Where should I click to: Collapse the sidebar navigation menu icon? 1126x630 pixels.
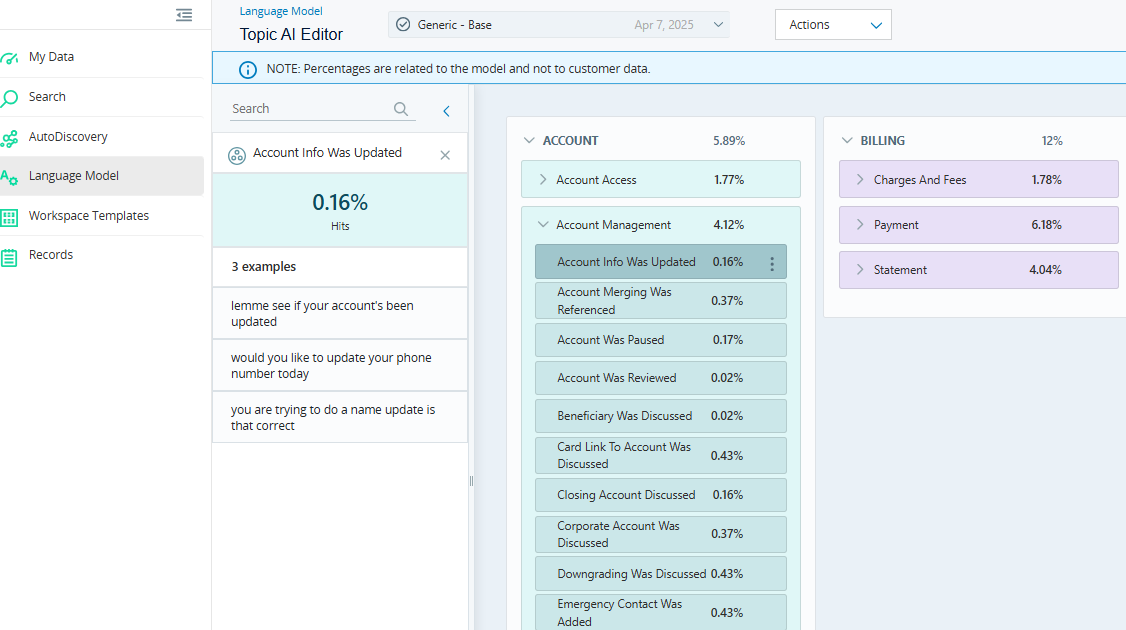(x=184, y=15)
